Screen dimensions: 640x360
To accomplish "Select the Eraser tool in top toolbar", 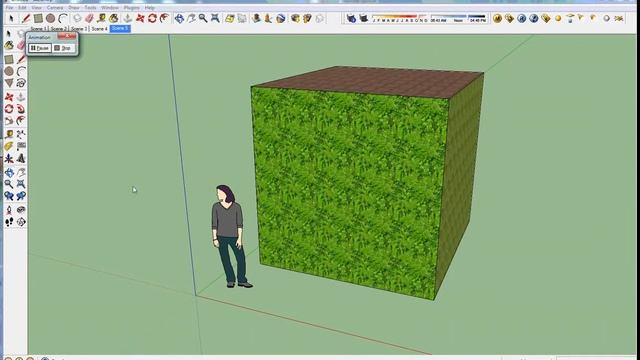I will (89, 18).
